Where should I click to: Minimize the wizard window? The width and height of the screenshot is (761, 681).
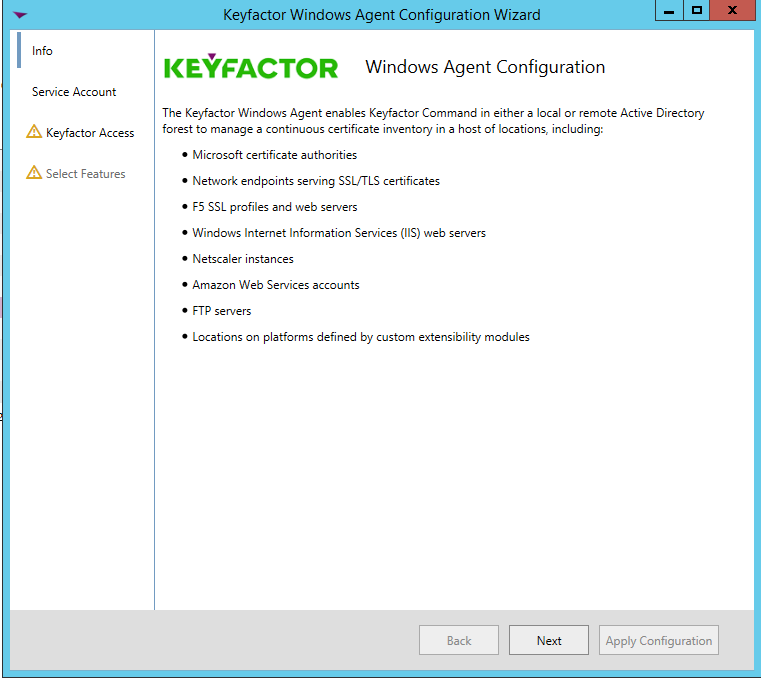click(x=669, y=10)
